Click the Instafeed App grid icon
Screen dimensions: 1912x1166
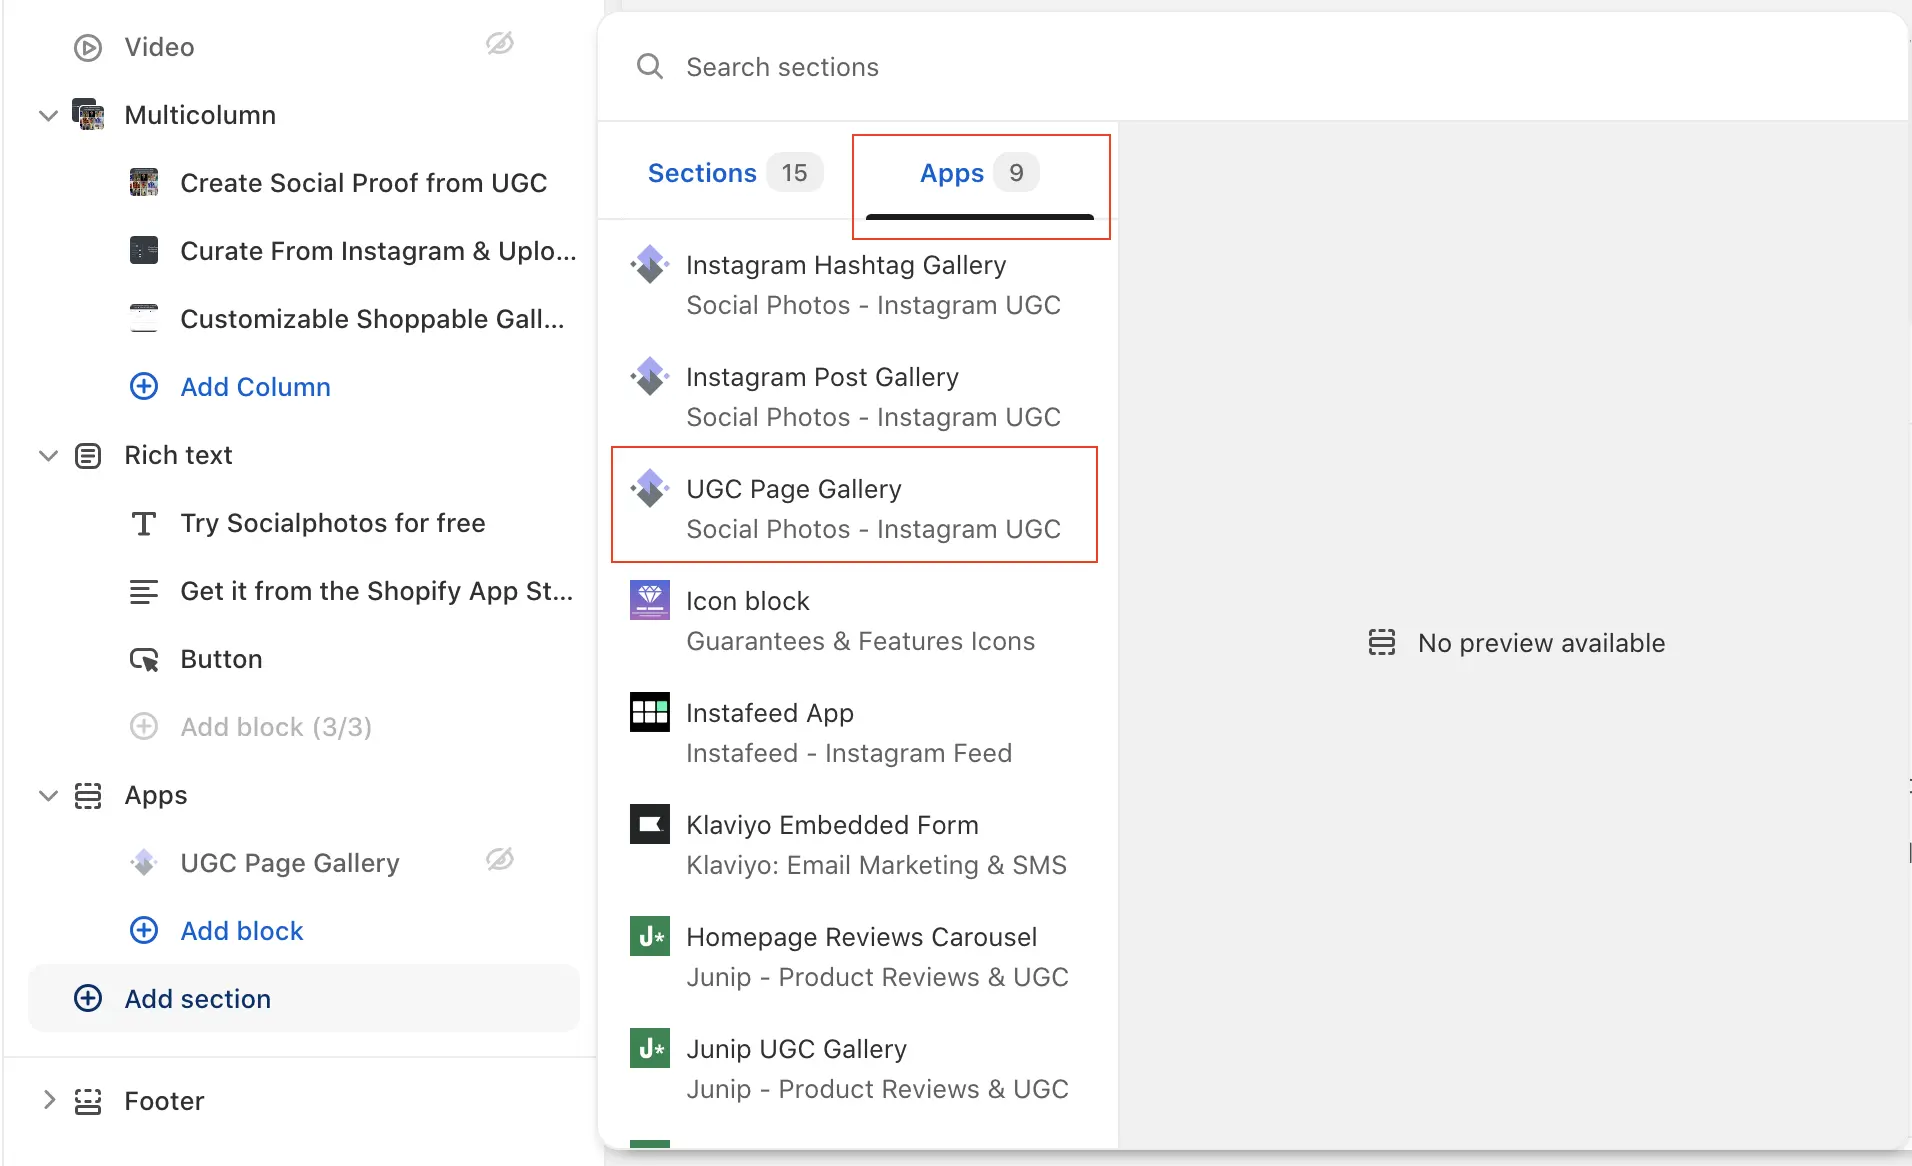click(x=650, y=712)
